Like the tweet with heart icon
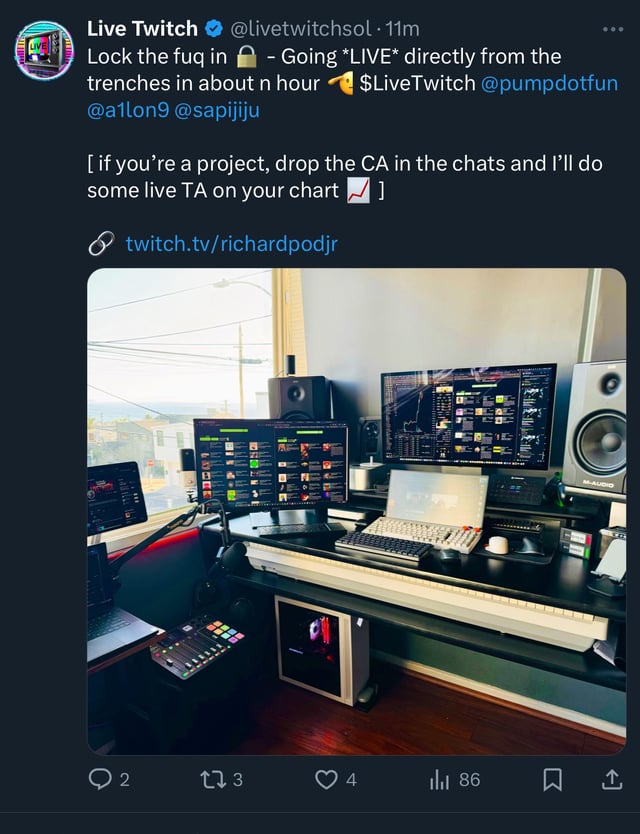 point(327,779)
